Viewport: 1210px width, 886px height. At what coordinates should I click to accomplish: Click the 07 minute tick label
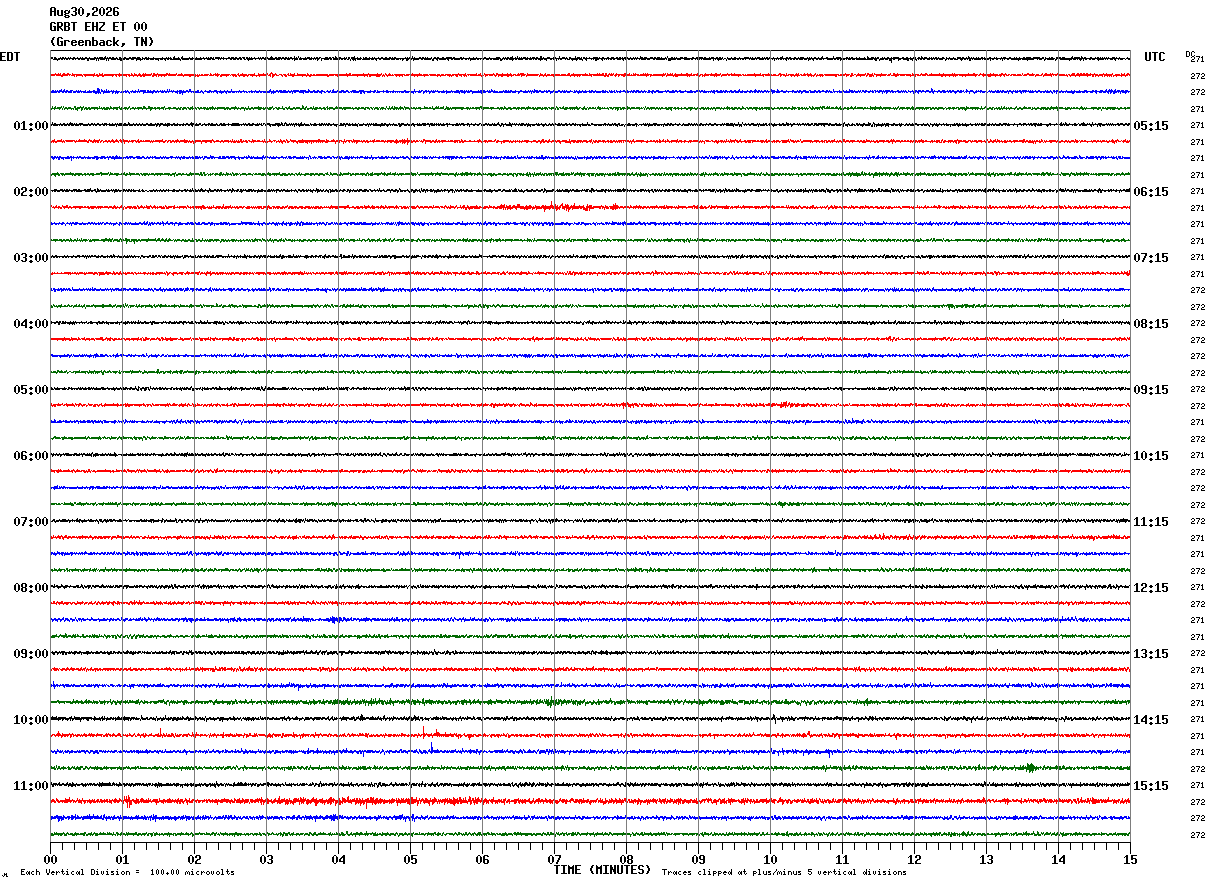554,859
